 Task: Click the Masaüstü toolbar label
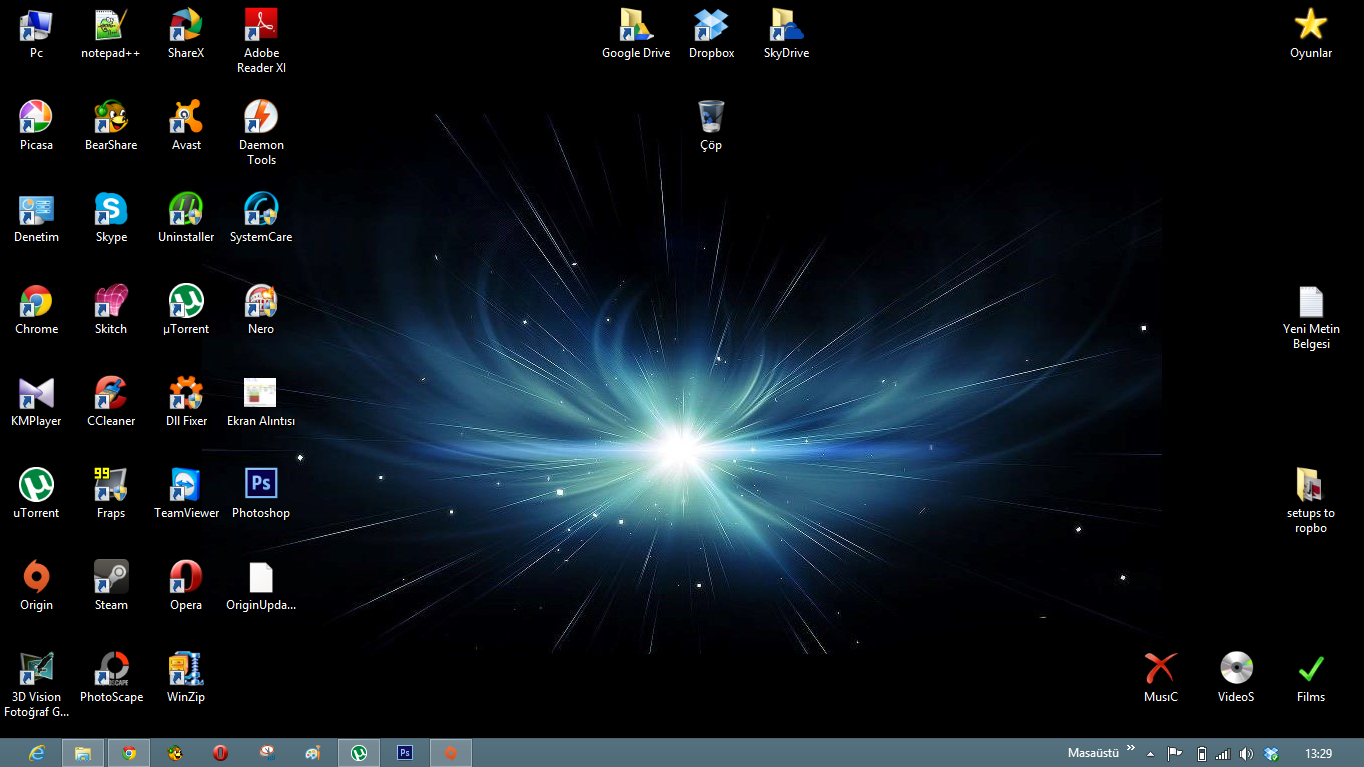coord(1093,753)
